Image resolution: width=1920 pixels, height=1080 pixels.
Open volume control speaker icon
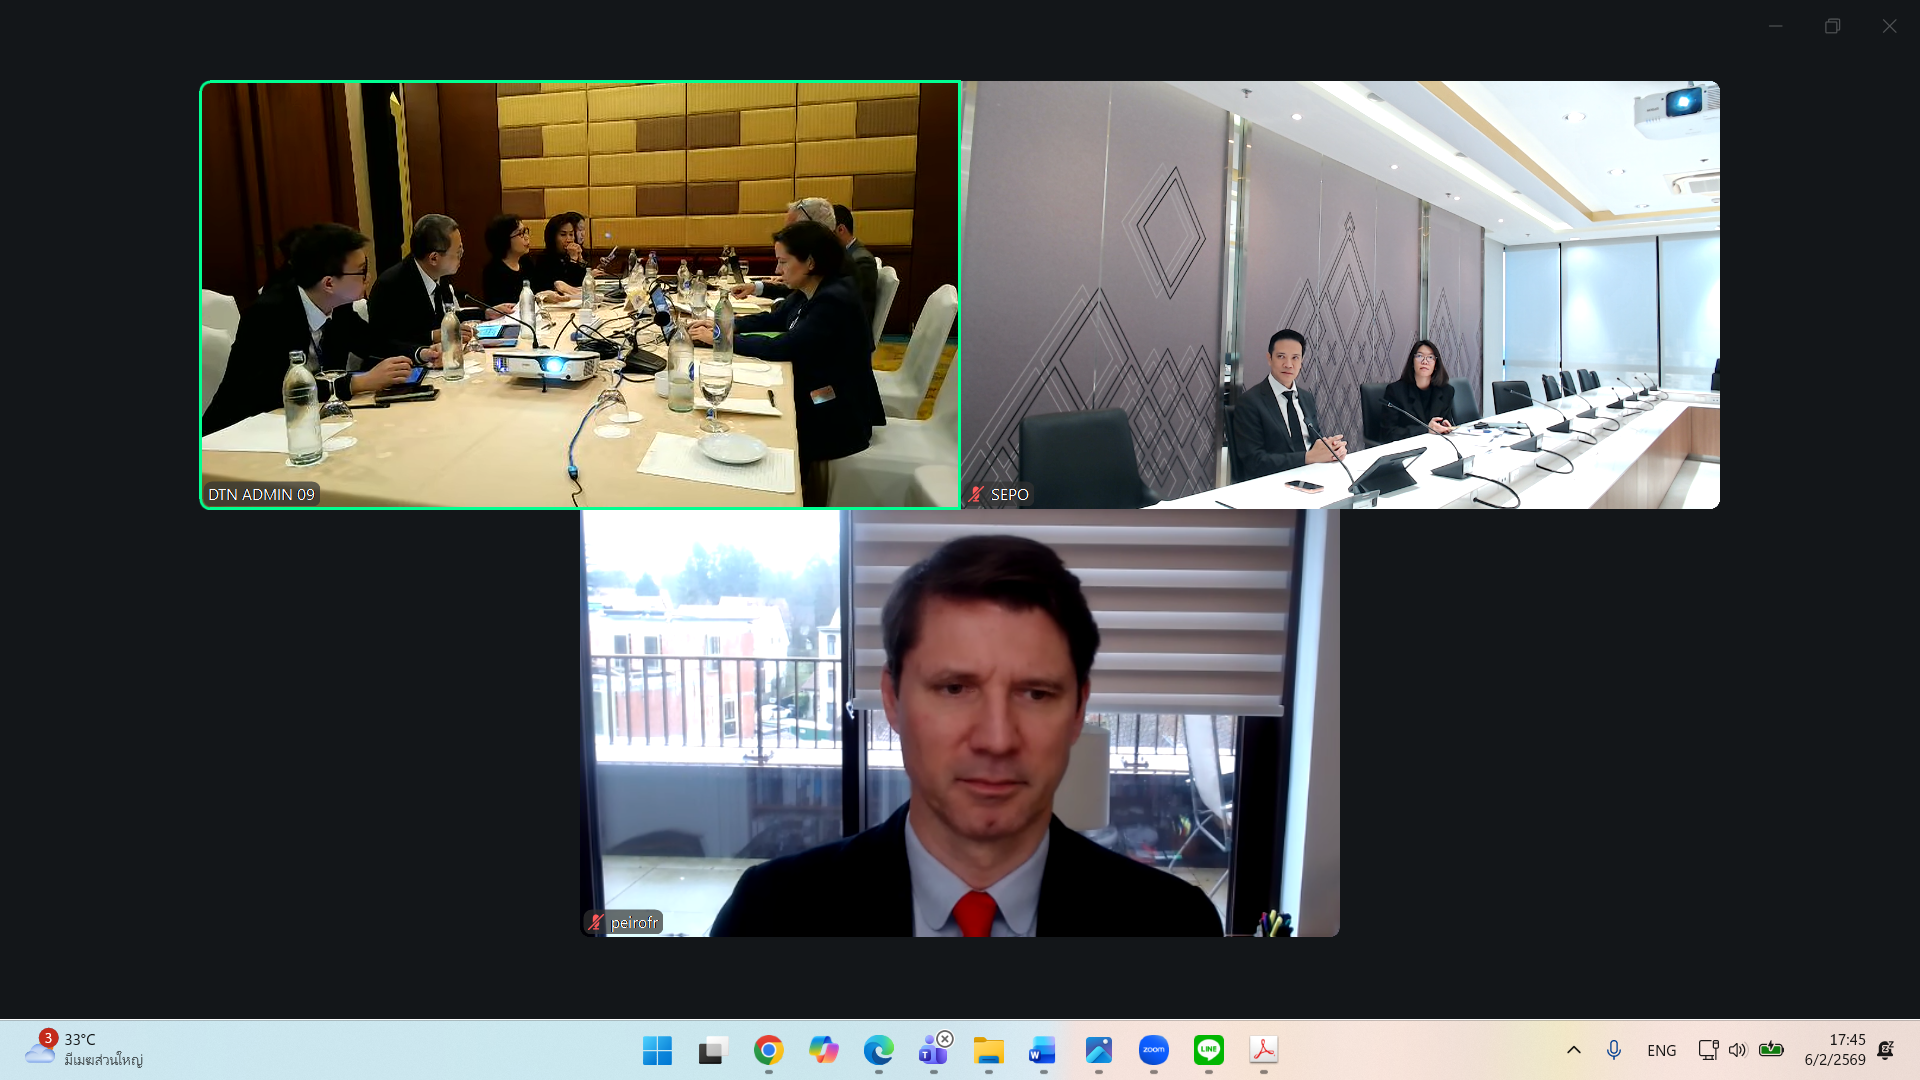1737,1050
